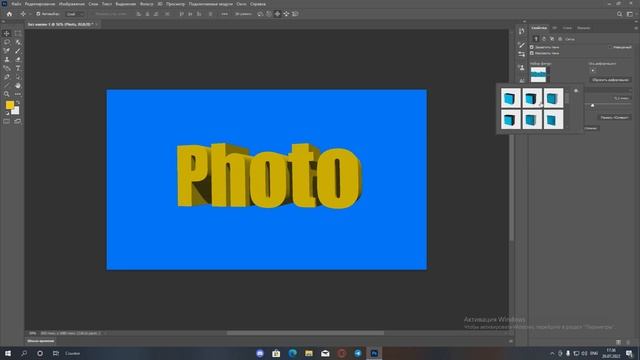
Task: Select the Brush tool
Action: coord(18,51)
